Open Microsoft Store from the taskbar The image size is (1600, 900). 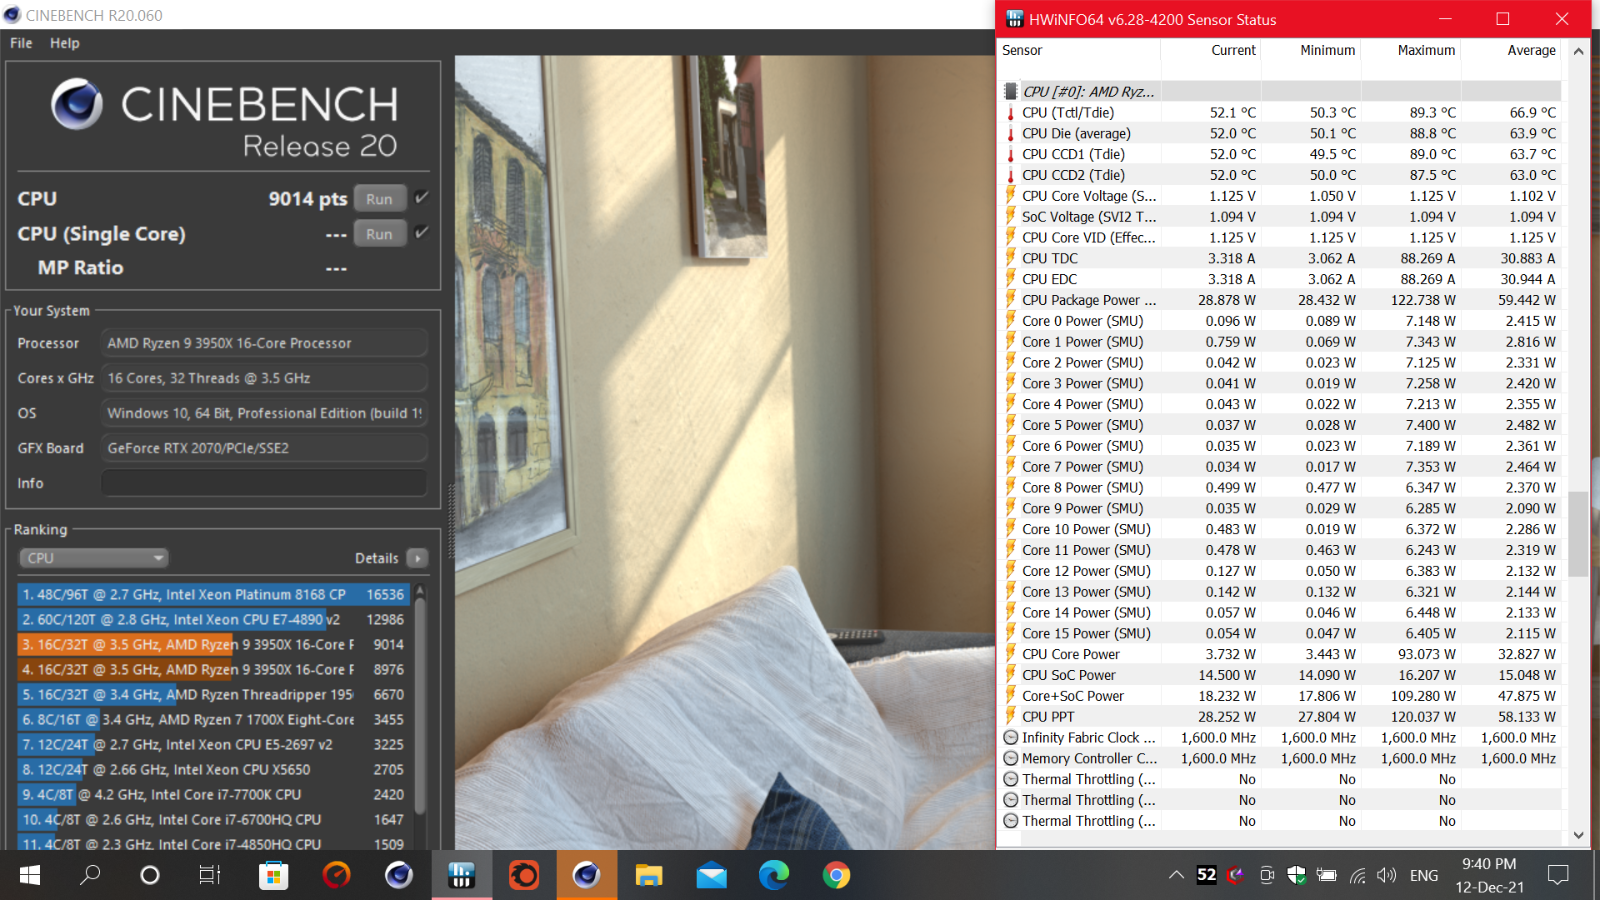tap(272, 875)
